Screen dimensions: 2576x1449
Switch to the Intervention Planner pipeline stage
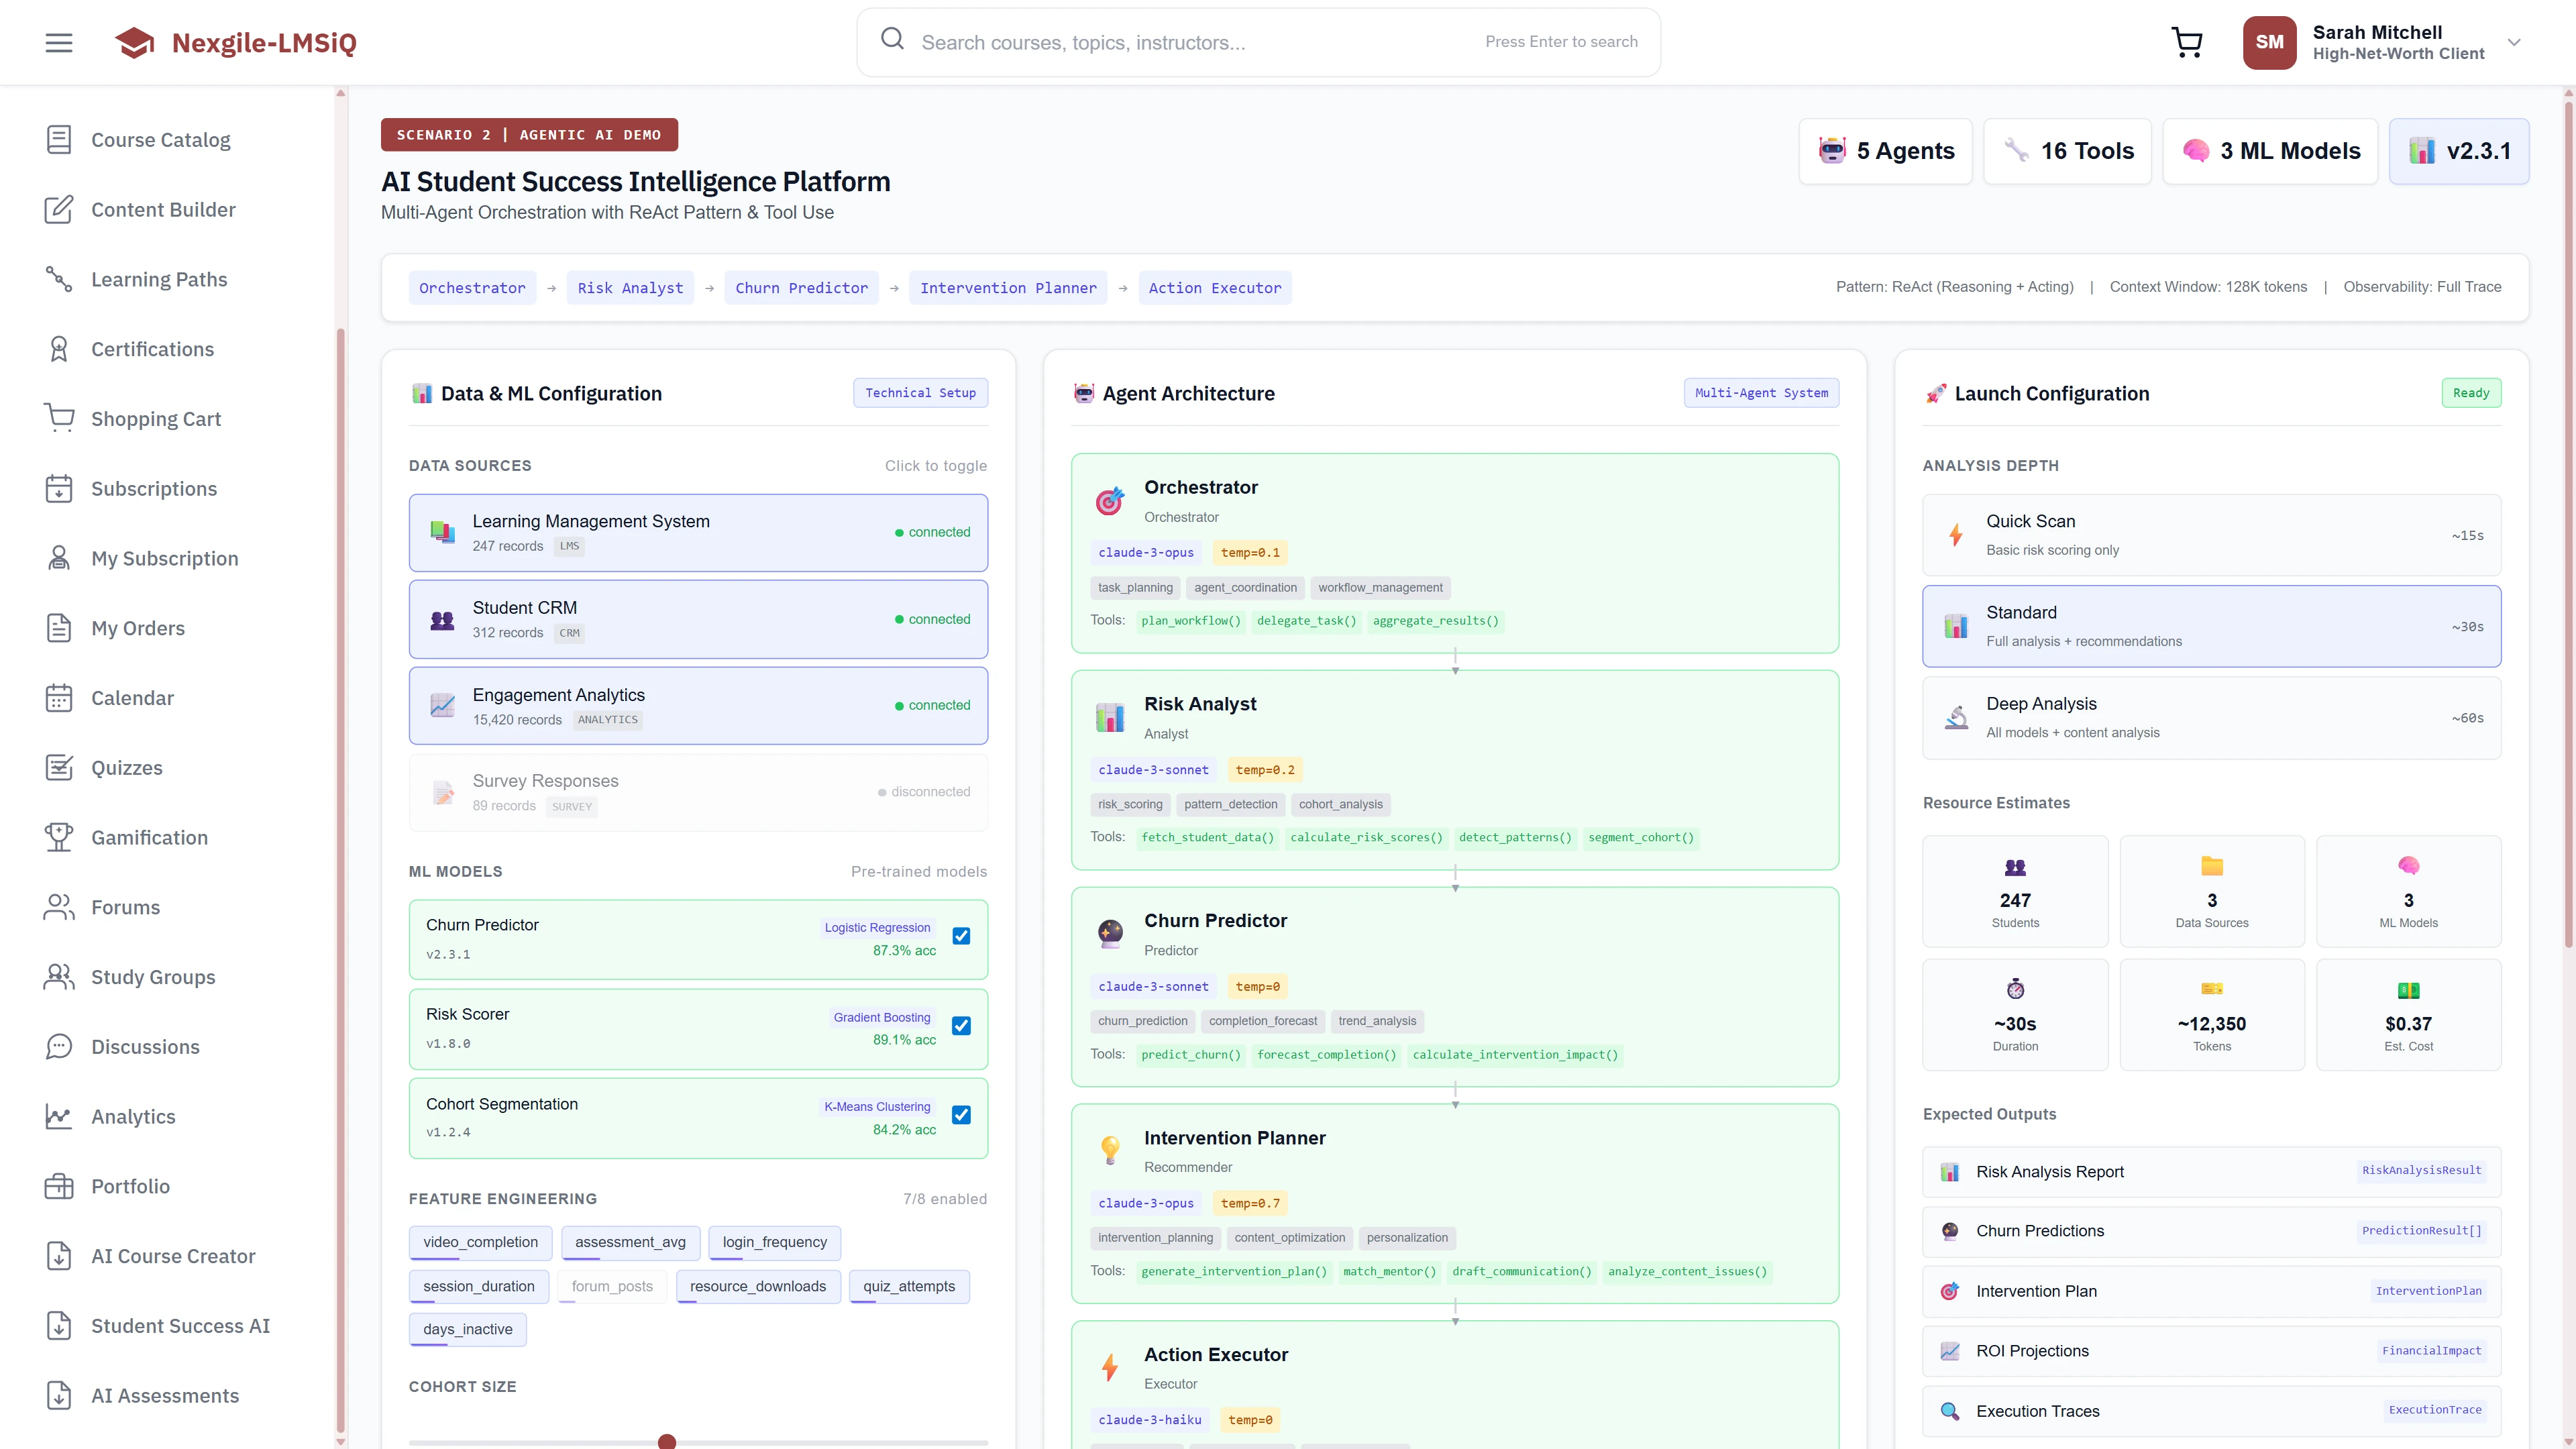pyautogui.click(x=1008, y=288)
